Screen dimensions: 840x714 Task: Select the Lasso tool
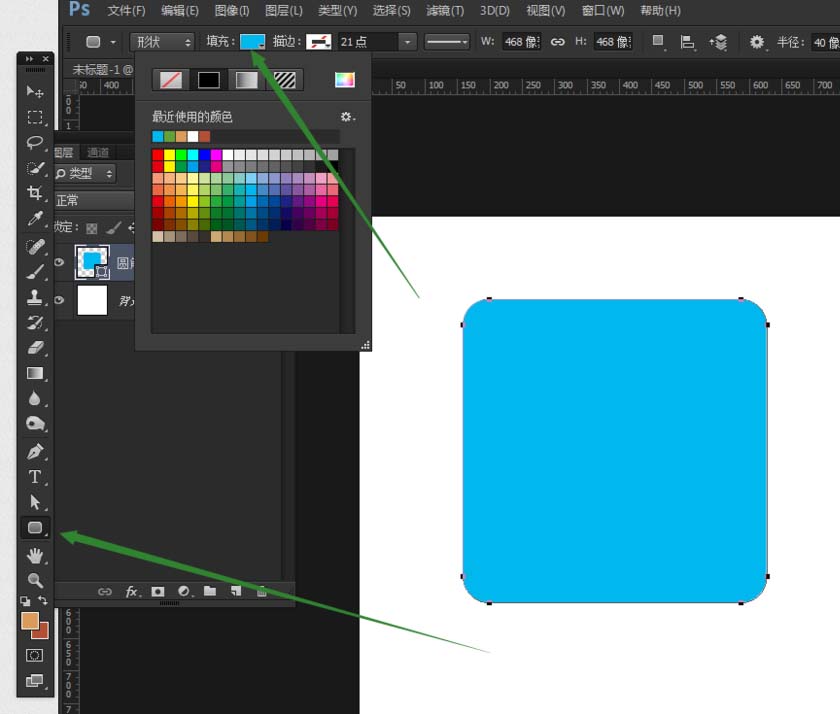tap(35, 142)
